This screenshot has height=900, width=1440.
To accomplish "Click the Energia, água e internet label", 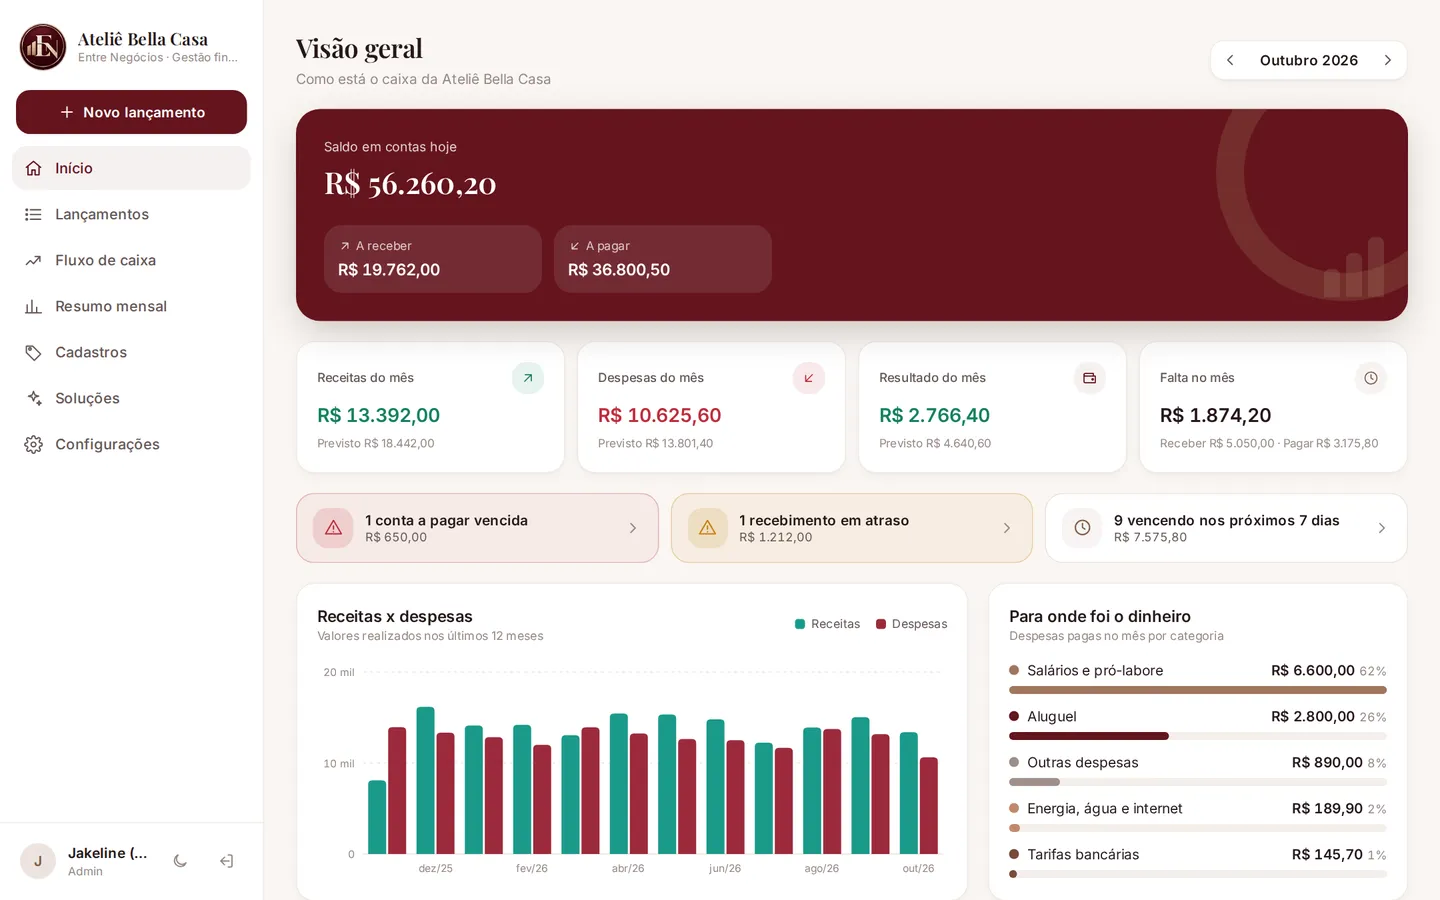I will click(1104, 808).
